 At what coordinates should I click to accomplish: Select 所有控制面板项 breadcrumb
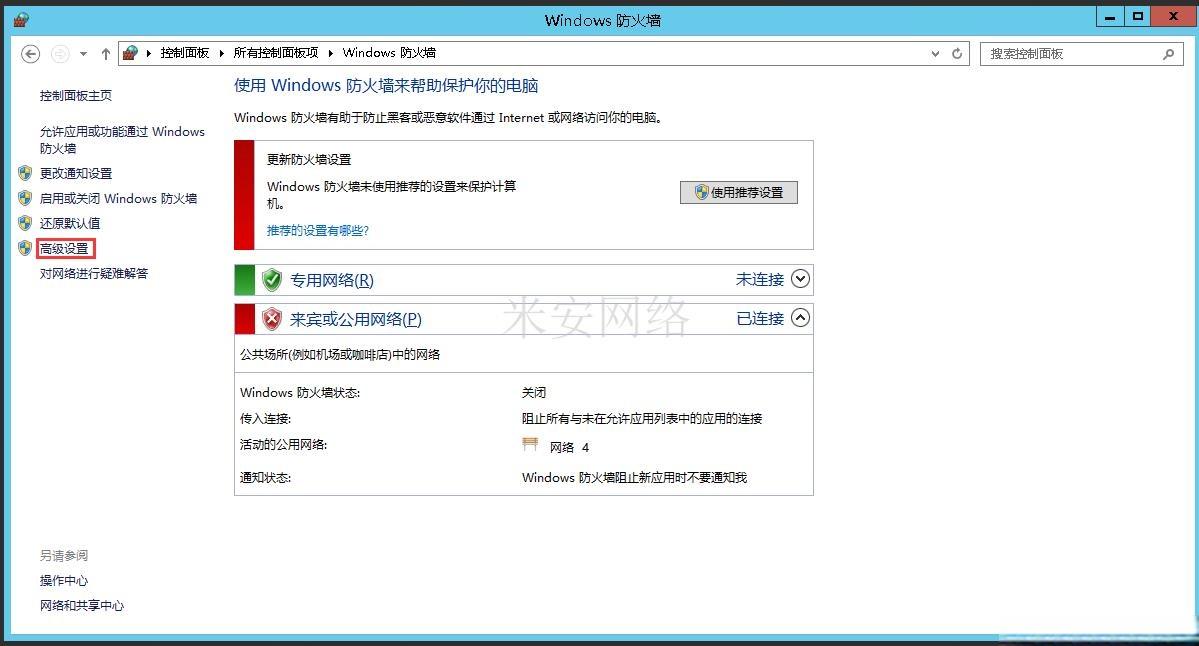pyautogui.click(x=275, y=53)
